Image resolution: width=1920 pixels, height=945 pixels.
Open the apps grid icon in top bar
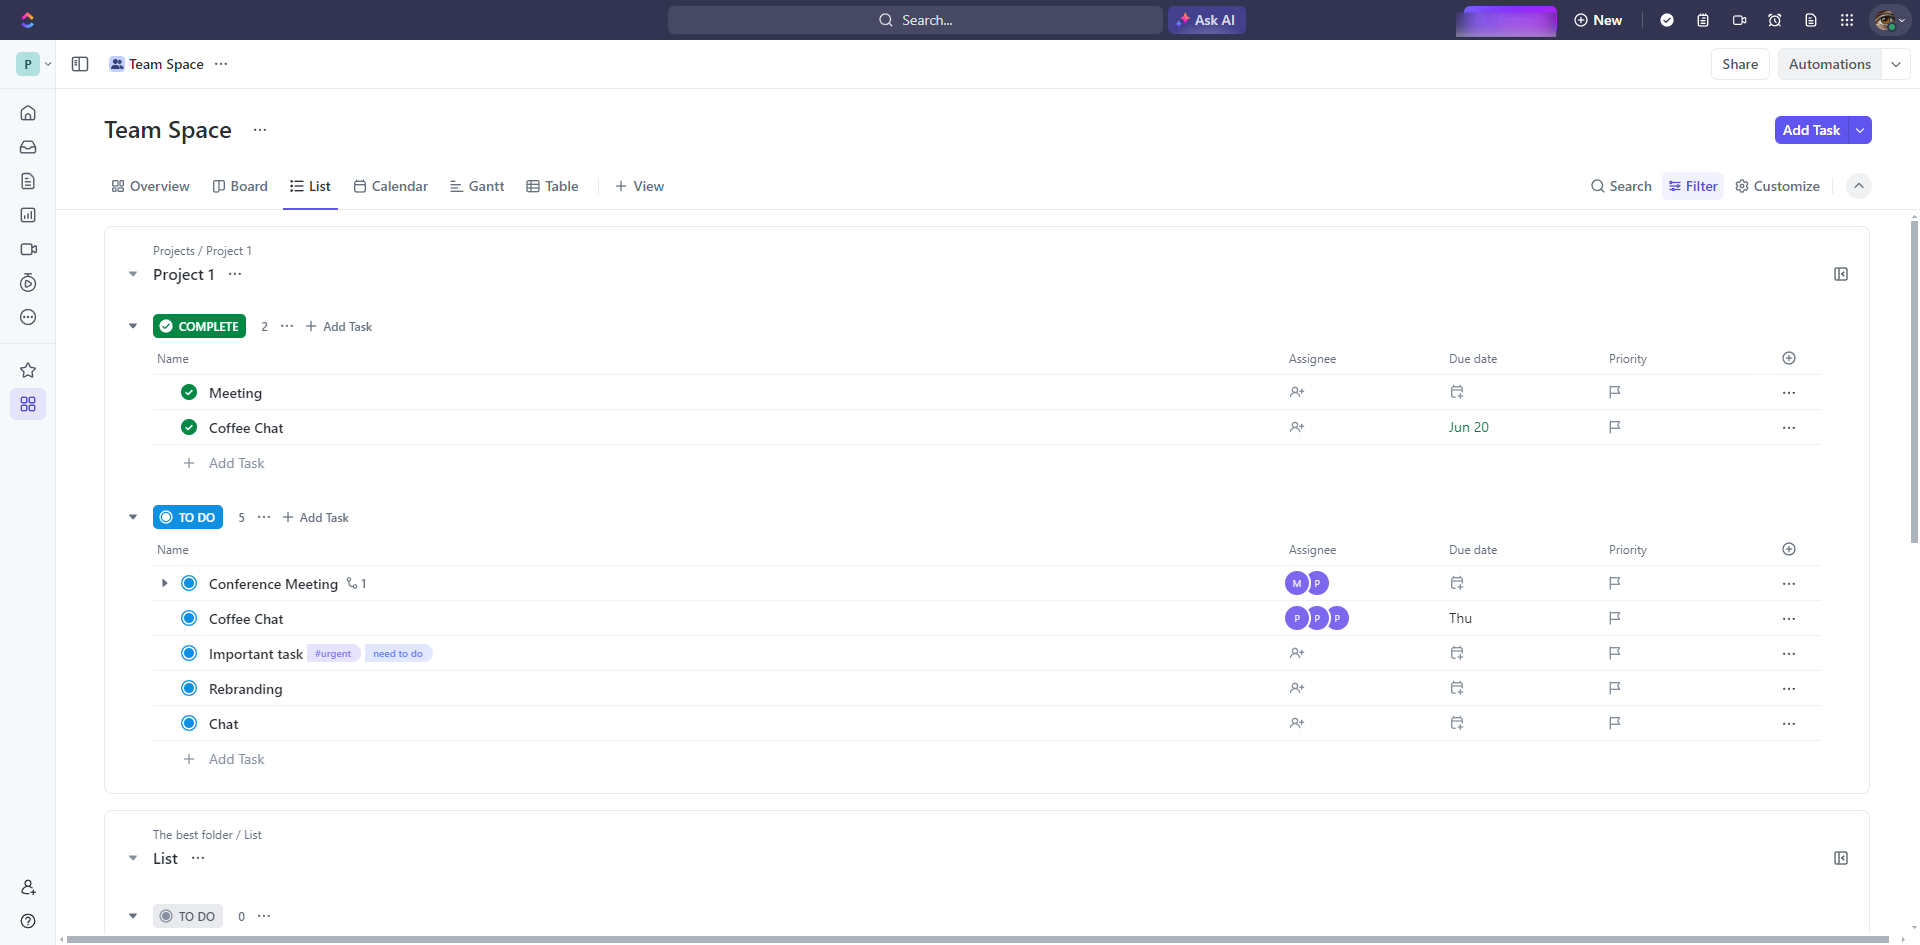coord(1847,20)
